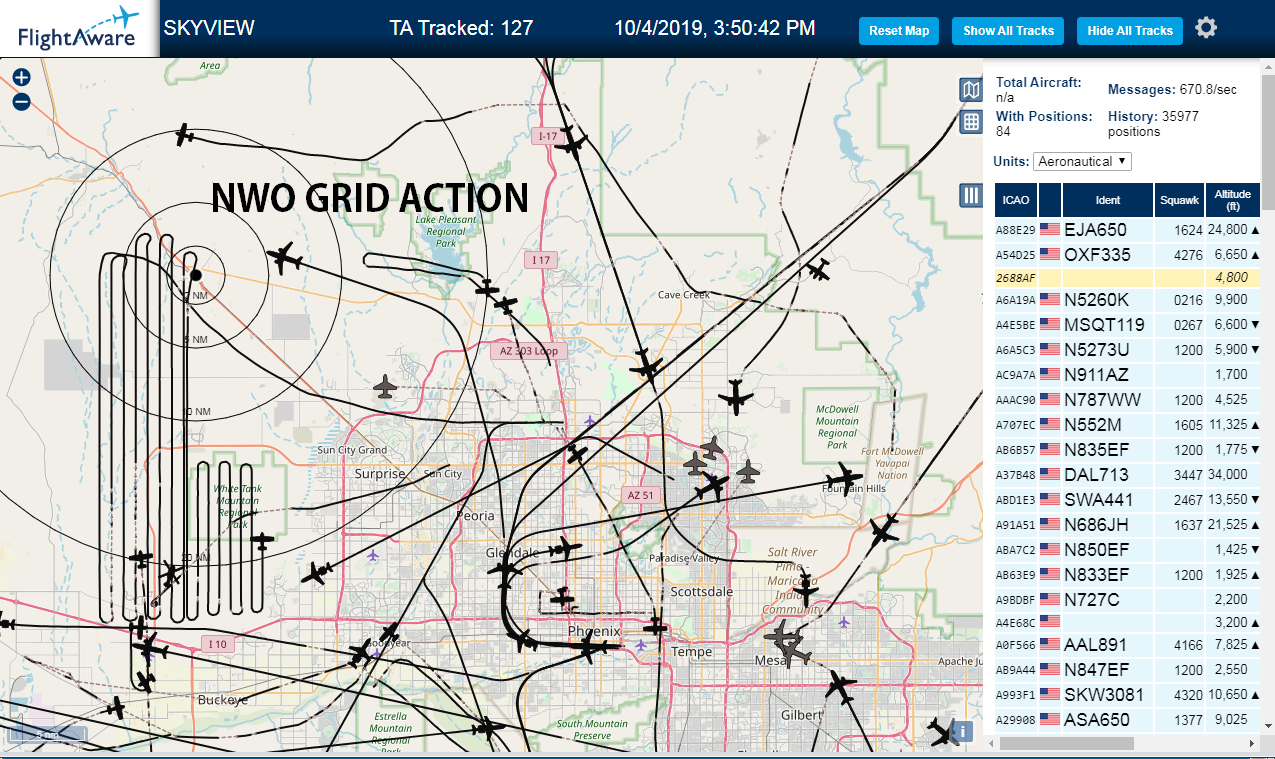Image resolution: width=1275 pixels, height=759 pixels.
Task: Sort table by Altitude (ft) column
Action: [x=1233, y=200]
